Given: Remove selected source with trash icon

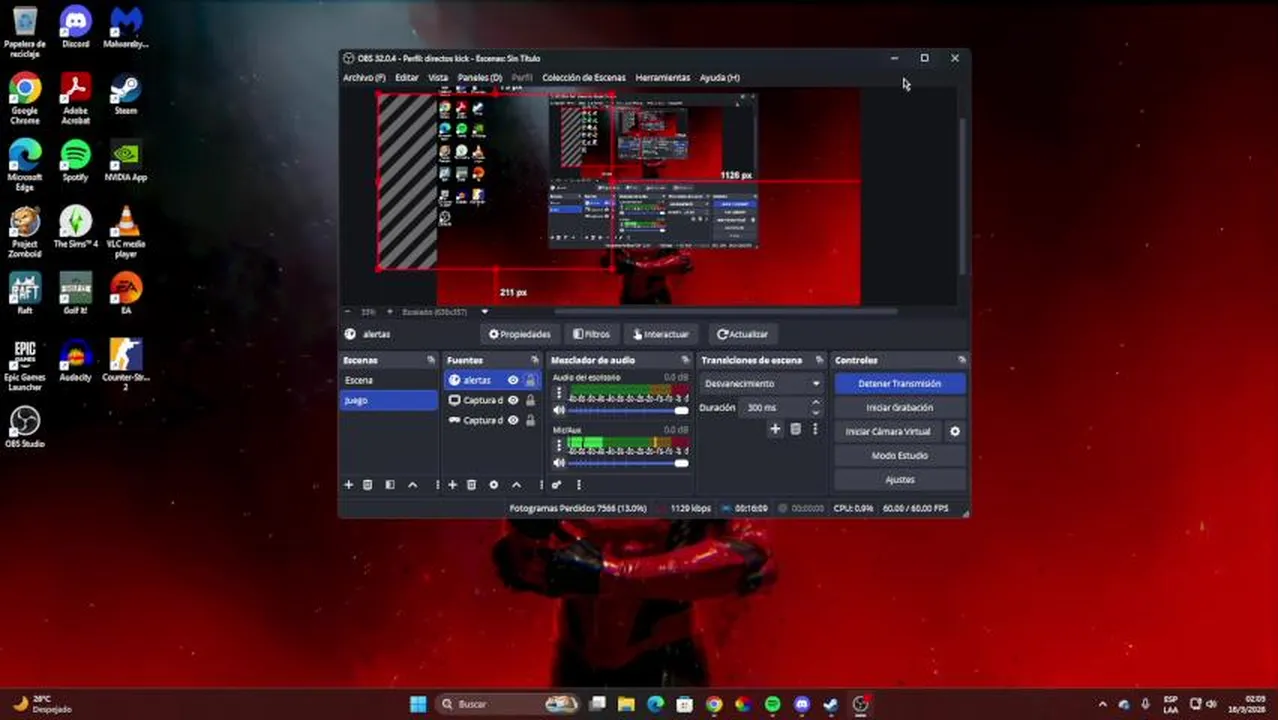Looking at the screenshot, I should pos(471,484).
